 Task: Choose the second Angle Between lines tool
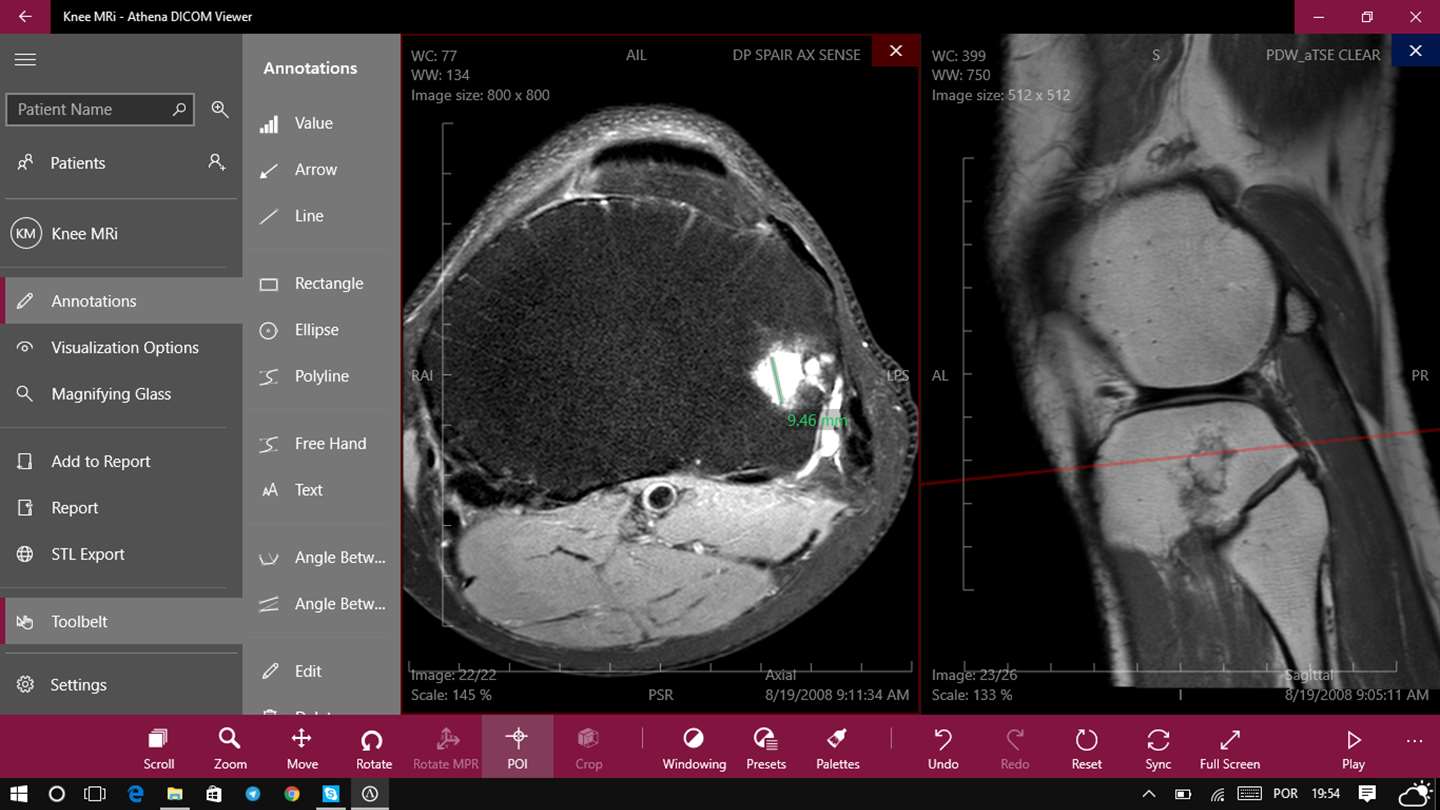coord(321,604)
